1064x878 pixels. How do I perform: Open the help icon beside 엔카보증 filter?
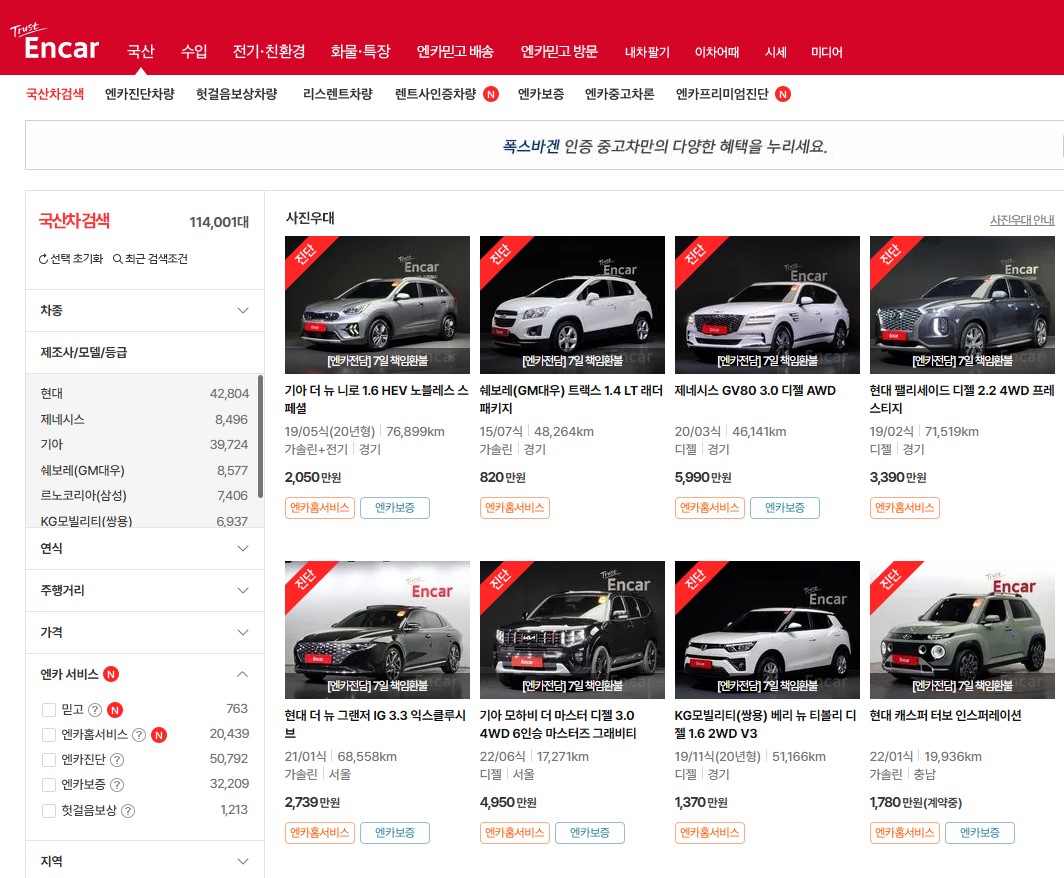117,785
